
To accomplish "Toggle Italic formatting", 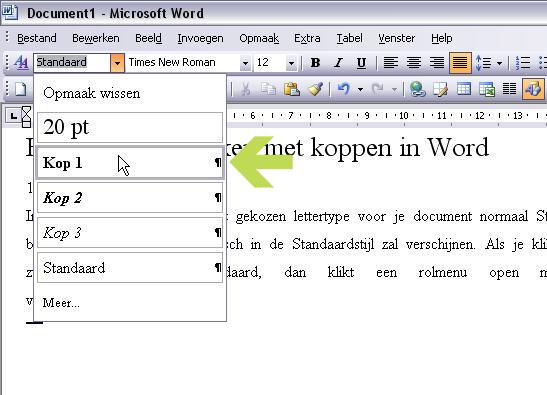I will 338,63.
